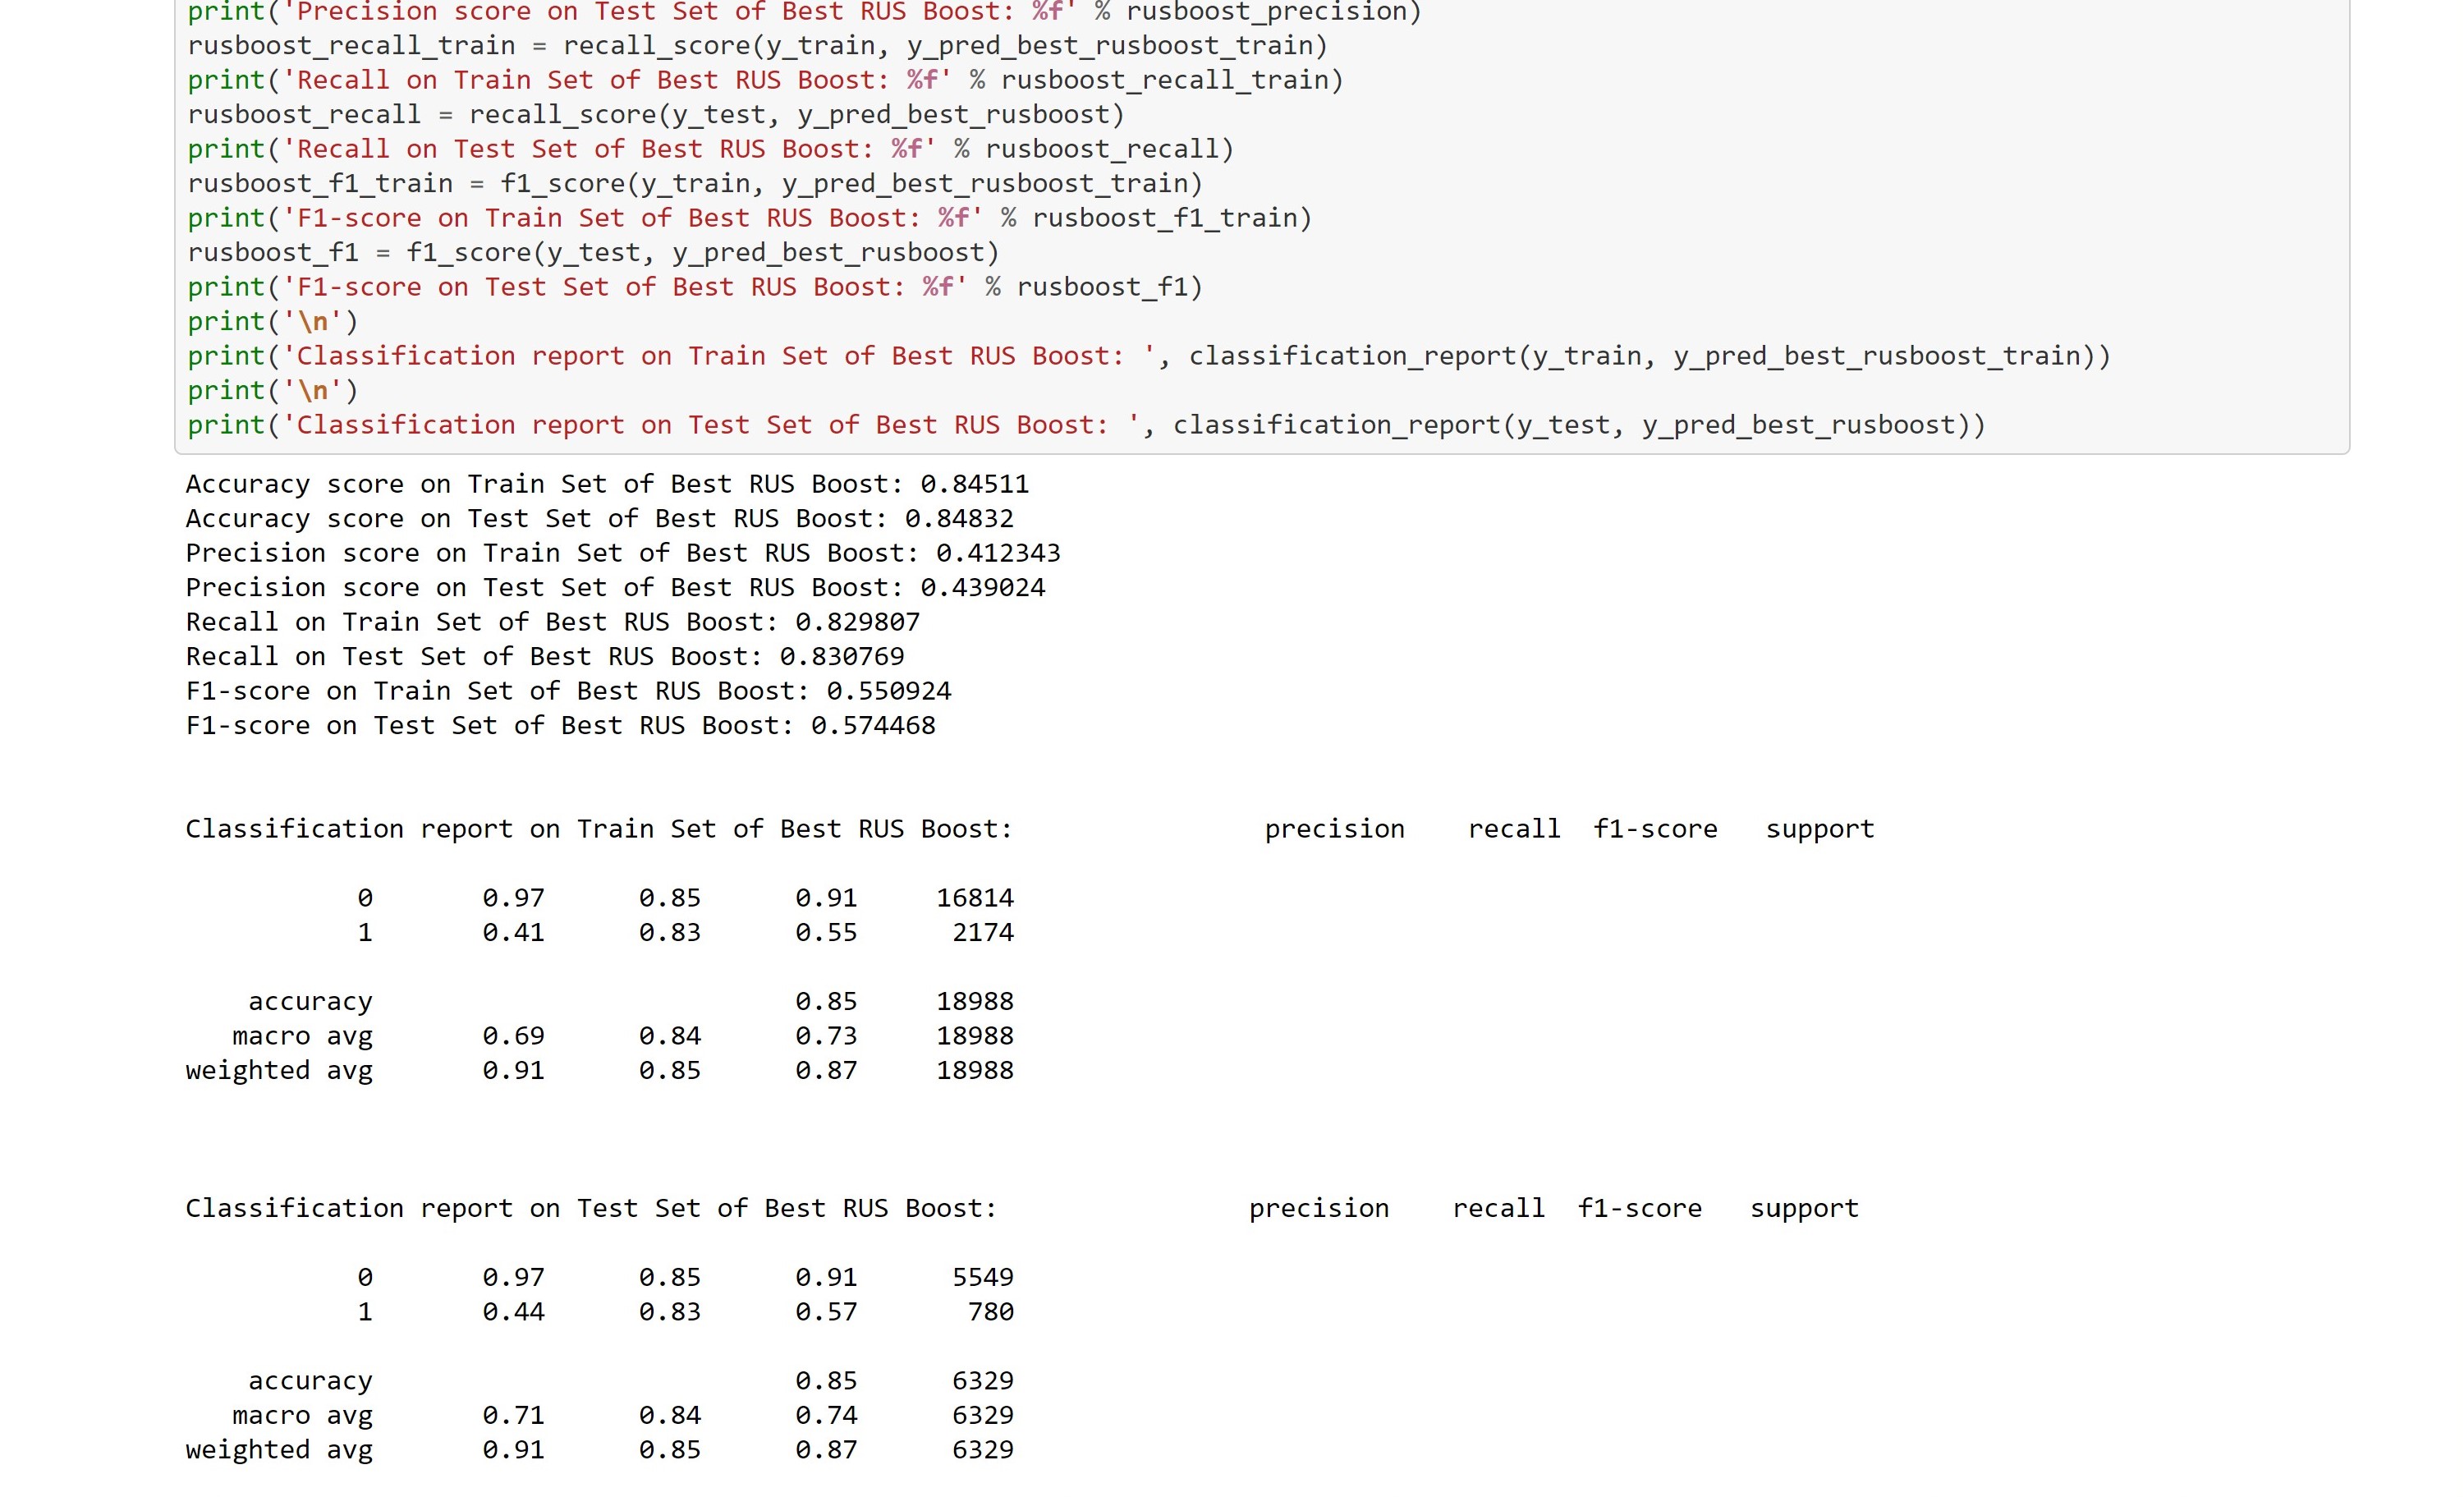2464x1497 pixels.
Task: Click the test report 'precision' column header
Action: point(1318,1209)
